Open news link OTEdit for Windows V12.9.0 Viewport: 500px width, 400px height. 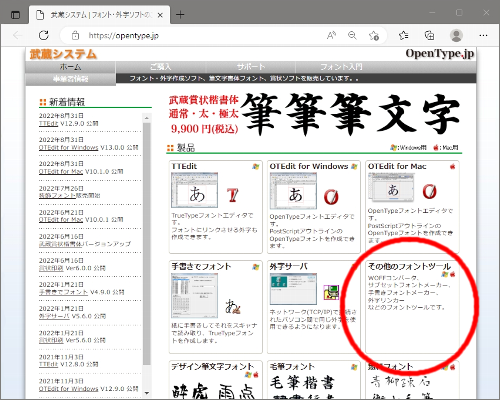pos(68,389)
